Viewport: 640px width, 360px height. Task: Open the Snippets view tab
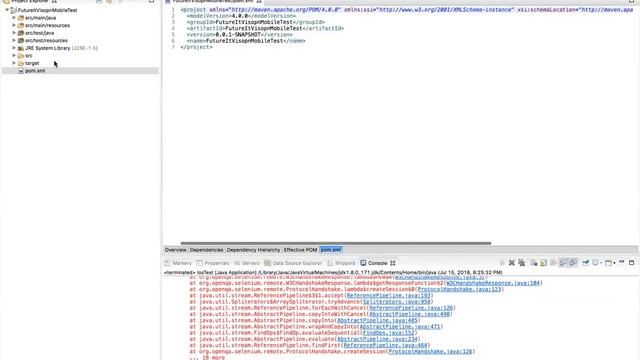[x=342, y=263]
